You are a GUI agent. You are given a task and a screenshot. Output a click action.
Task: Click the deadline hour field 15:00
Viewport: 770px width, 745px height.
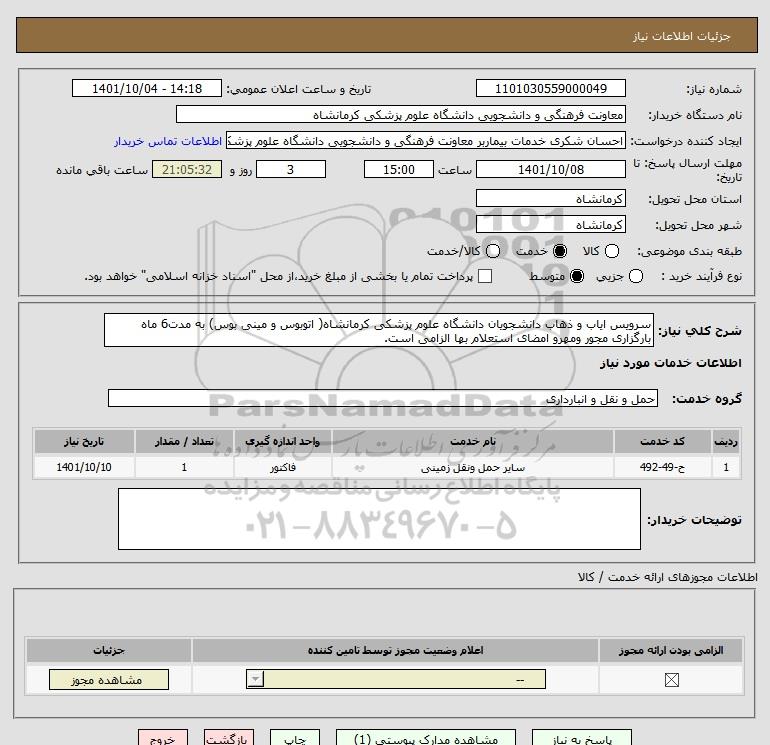click(x=399, y=169)
